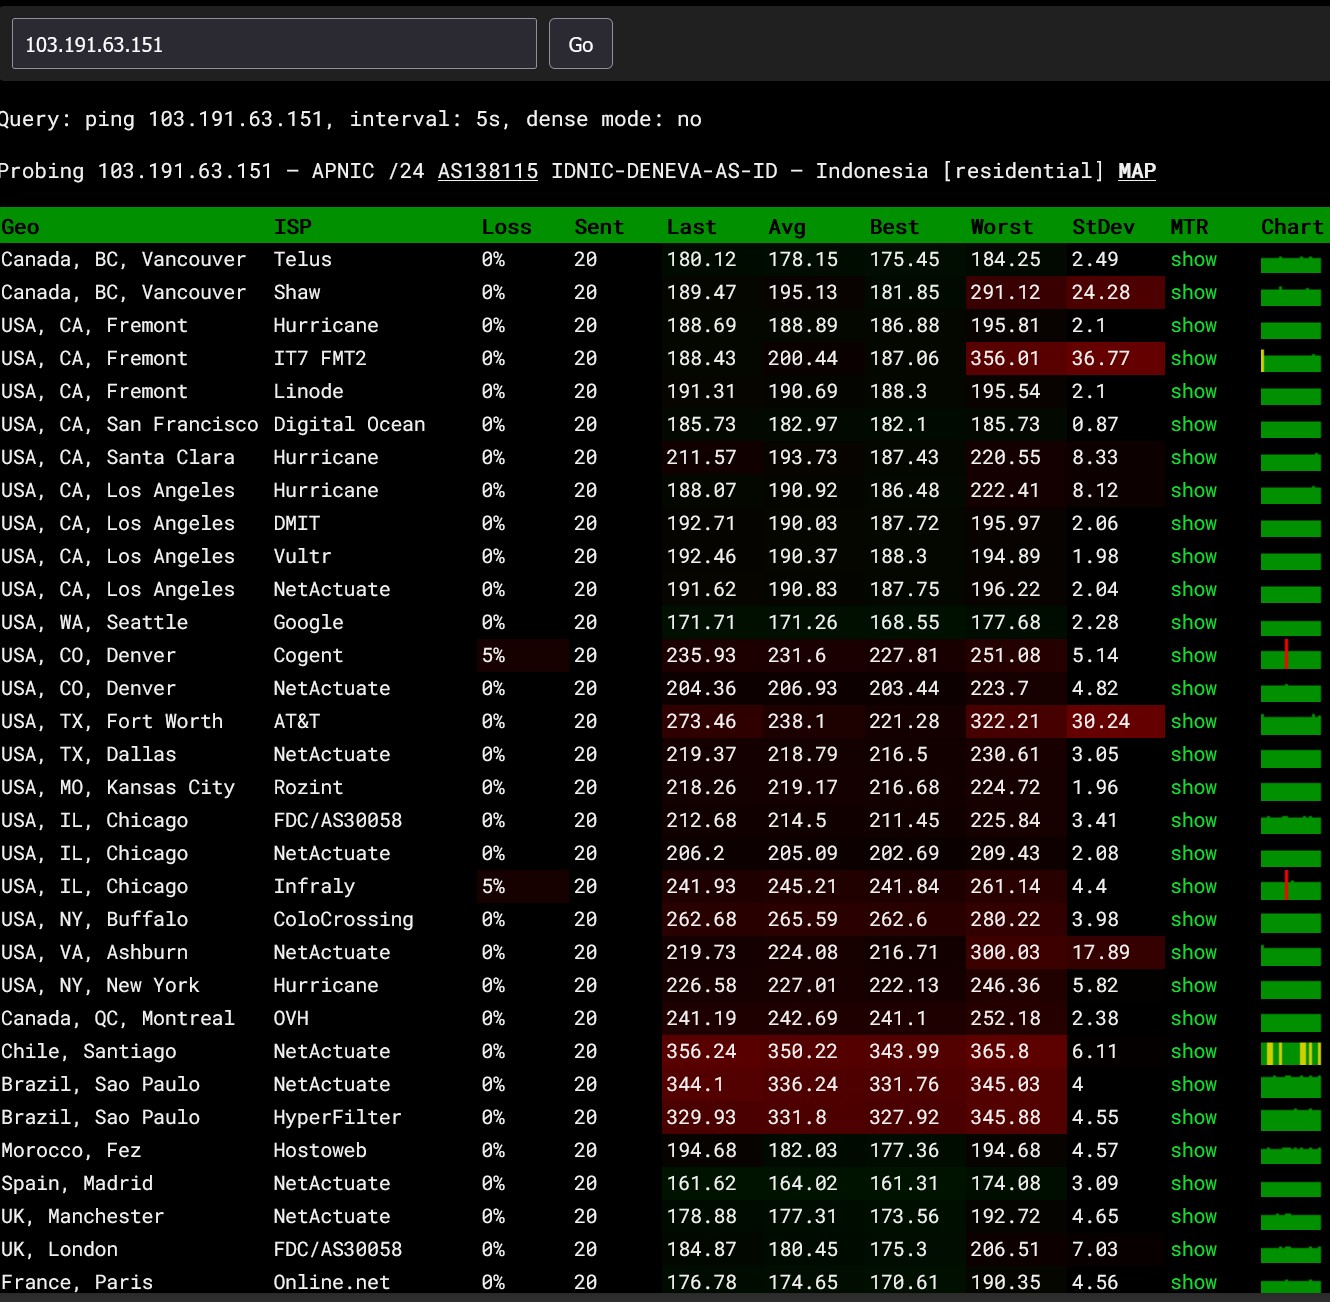Show MTR for Sao Paulo HyperFilter
Viewport: 1330px width, 1302px height.
click(1194, 1117)
